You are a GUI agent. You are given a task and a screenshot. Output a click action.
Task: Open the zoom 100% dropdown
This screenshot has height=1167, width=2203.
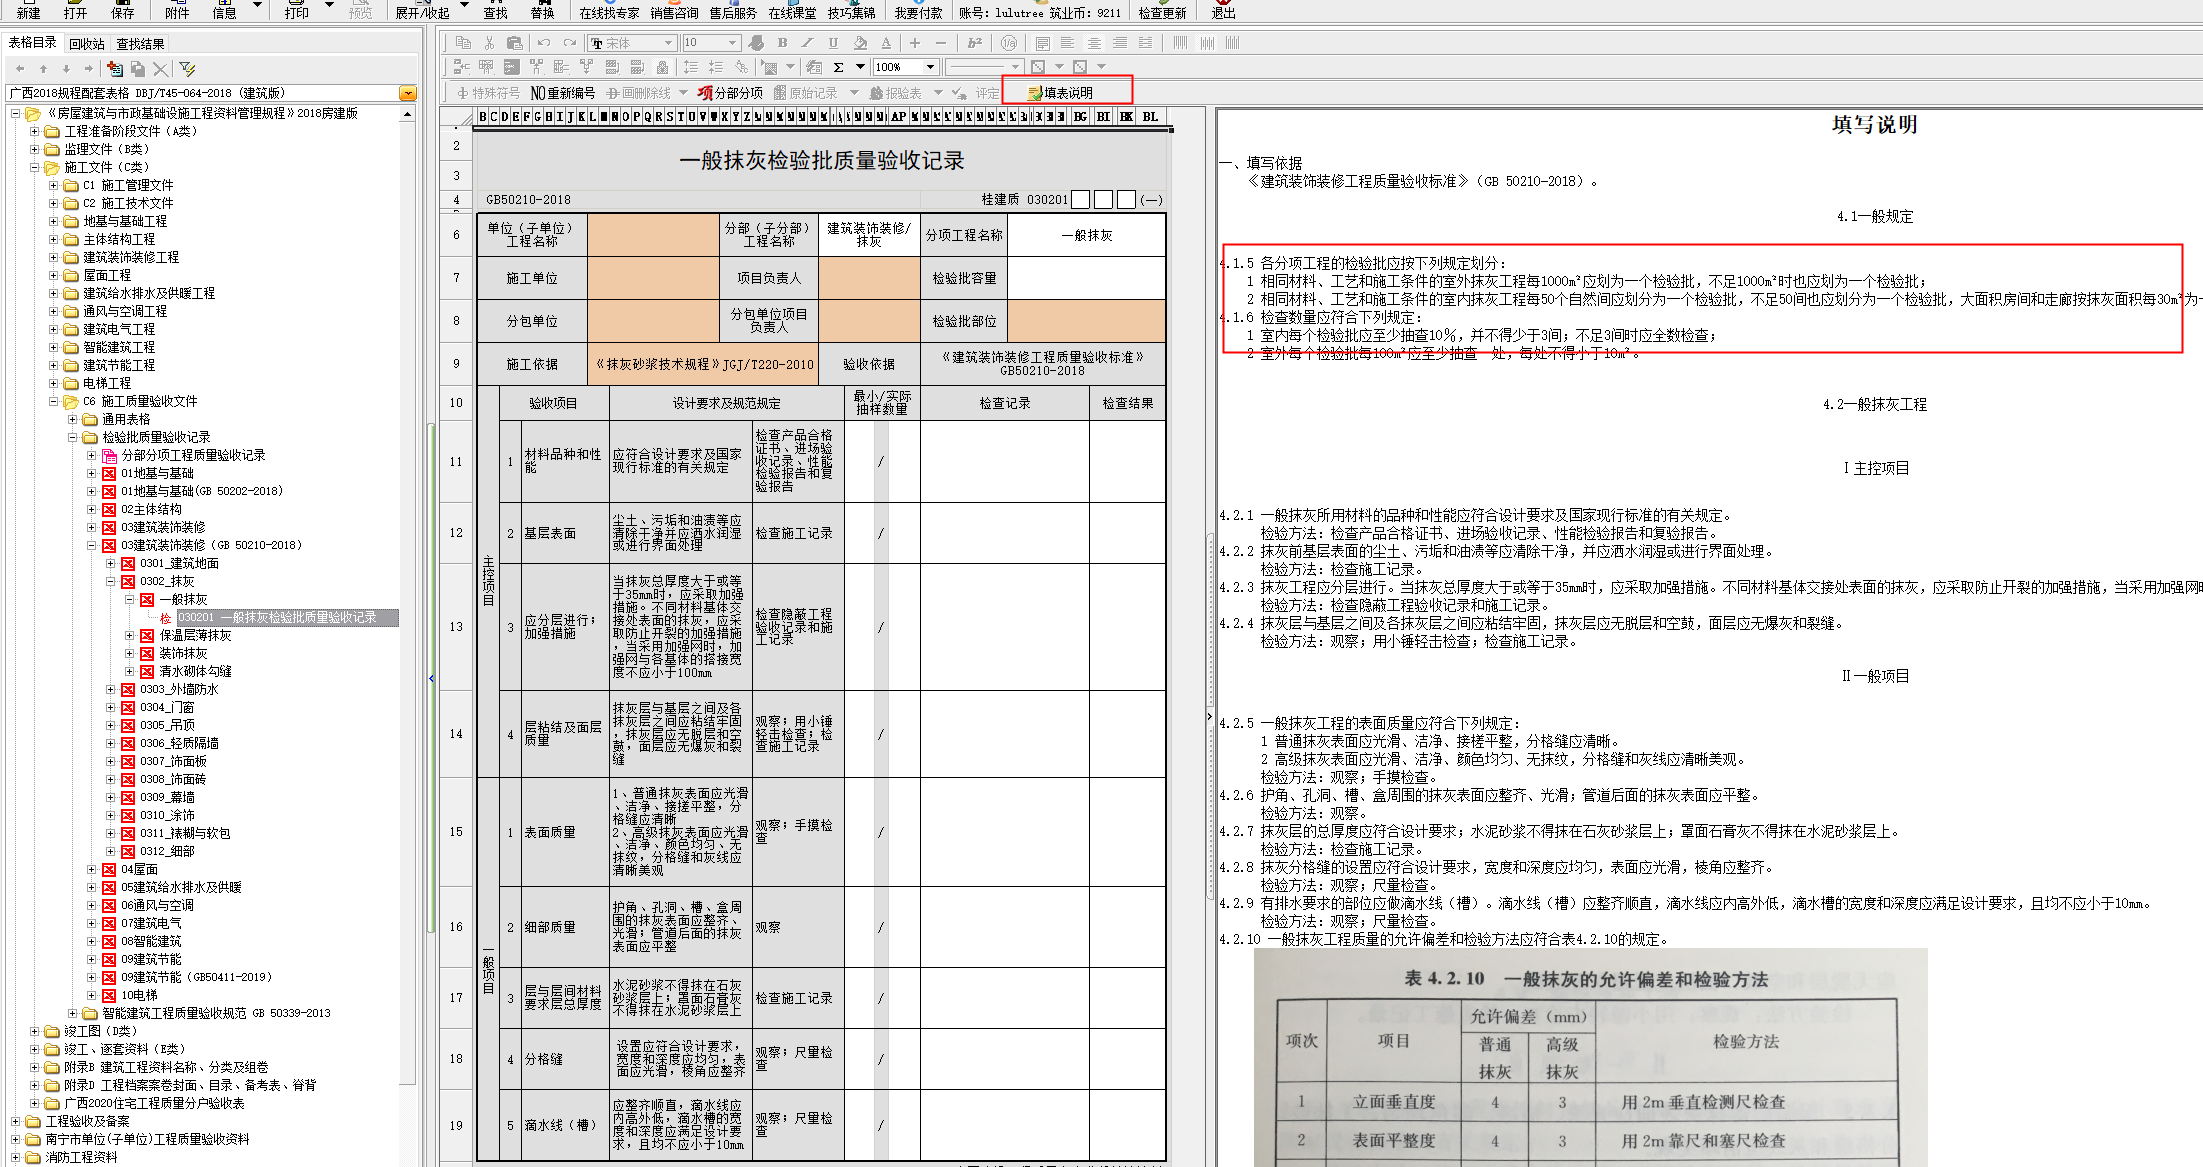(930, 67)
